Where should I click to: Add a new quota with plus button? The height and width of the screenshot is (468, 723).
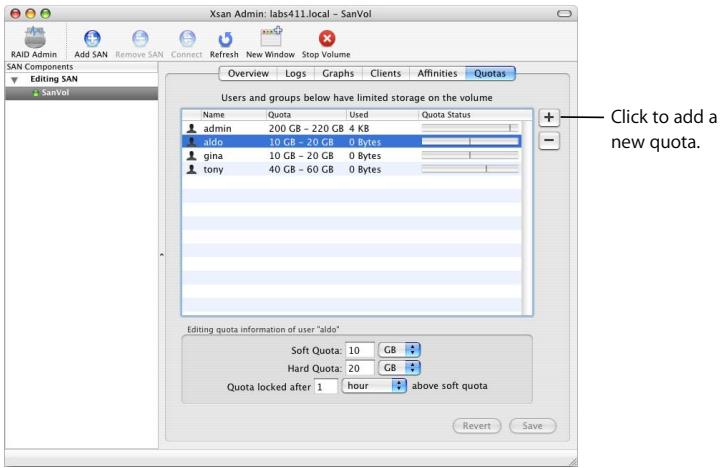point(549,117)
